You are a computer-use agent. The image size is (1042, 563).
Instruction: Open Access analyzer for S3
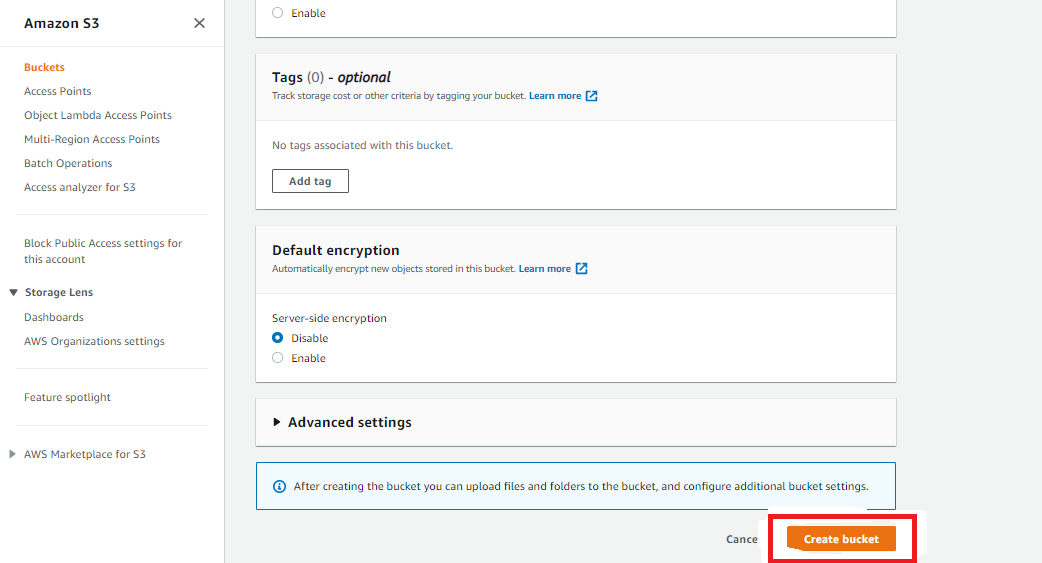80,187
